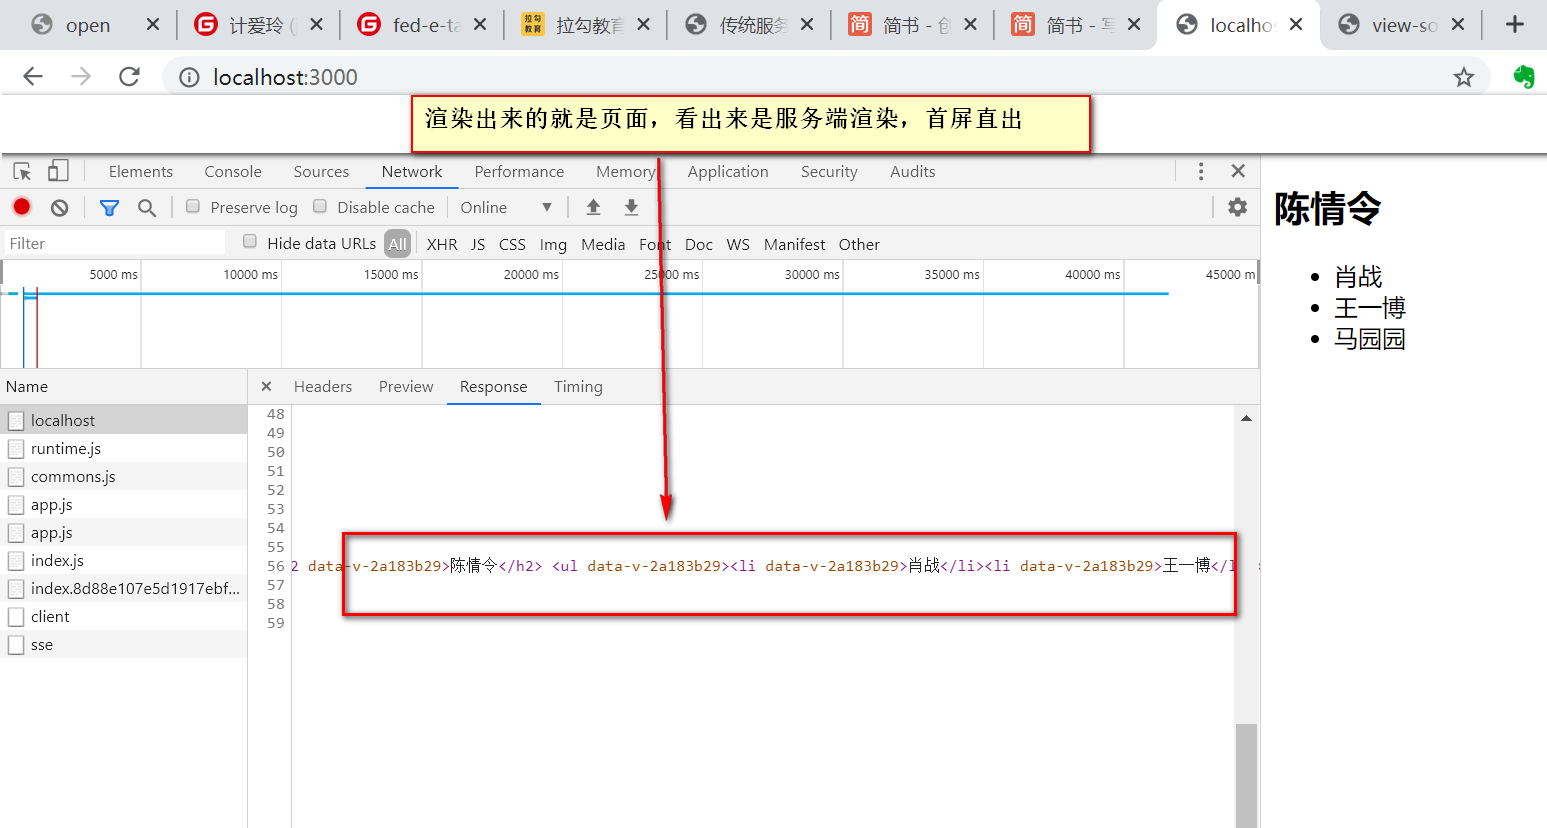The image size is (1547, 828).
Task: Filter requests by WS
Action: (738, 244)
